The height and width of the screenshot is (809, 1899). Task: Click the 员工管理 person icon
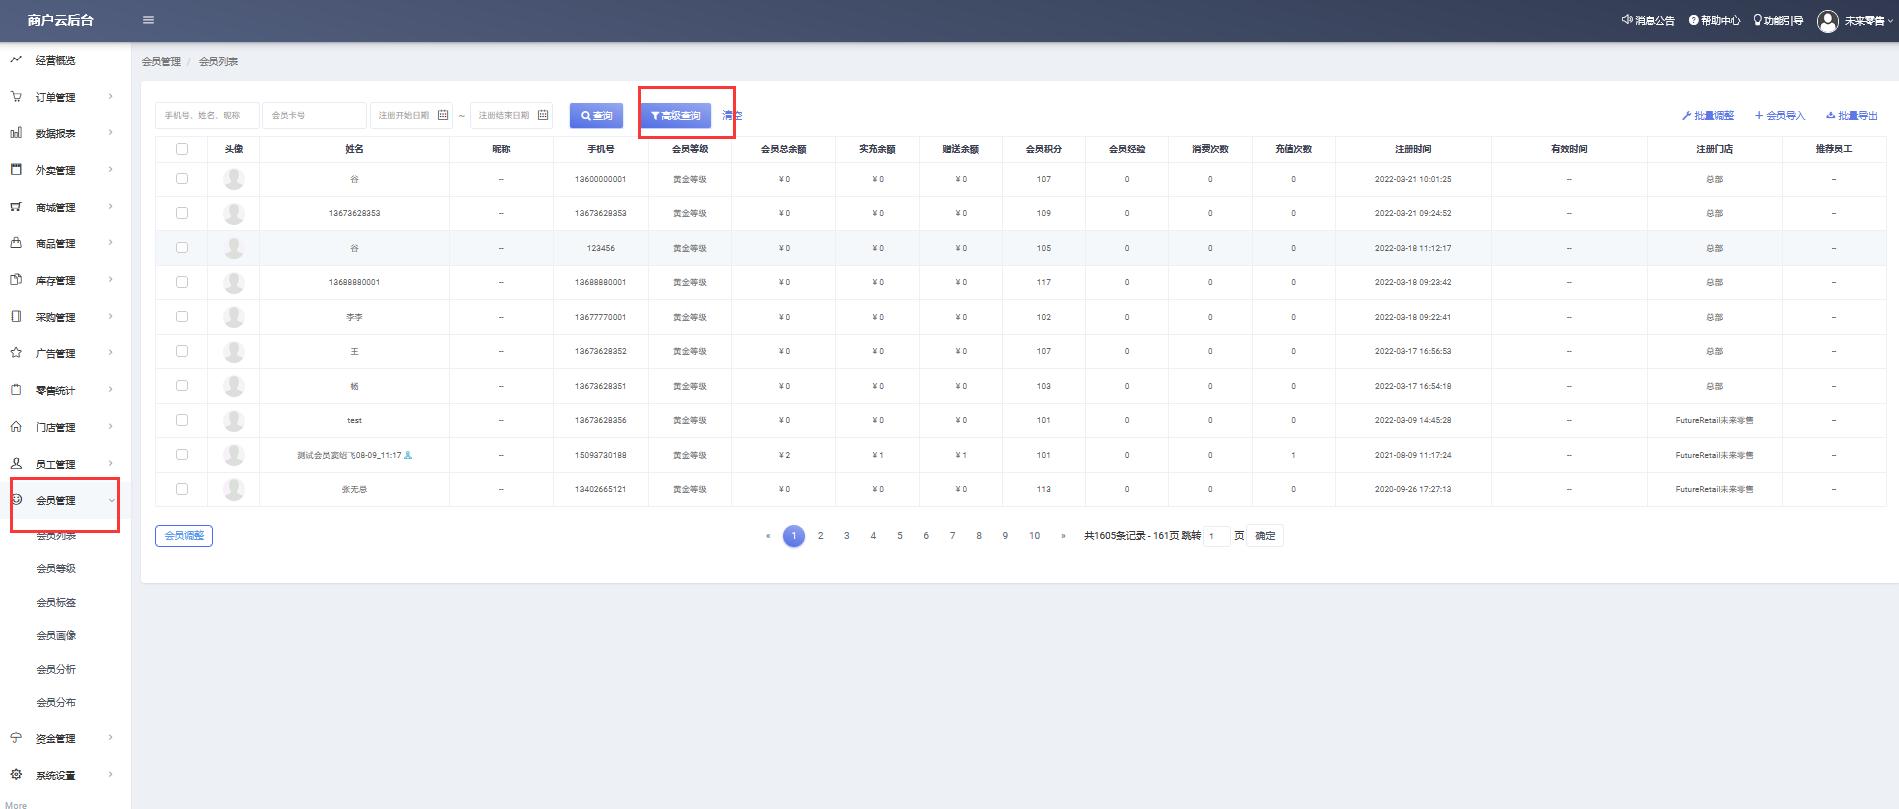16,464
